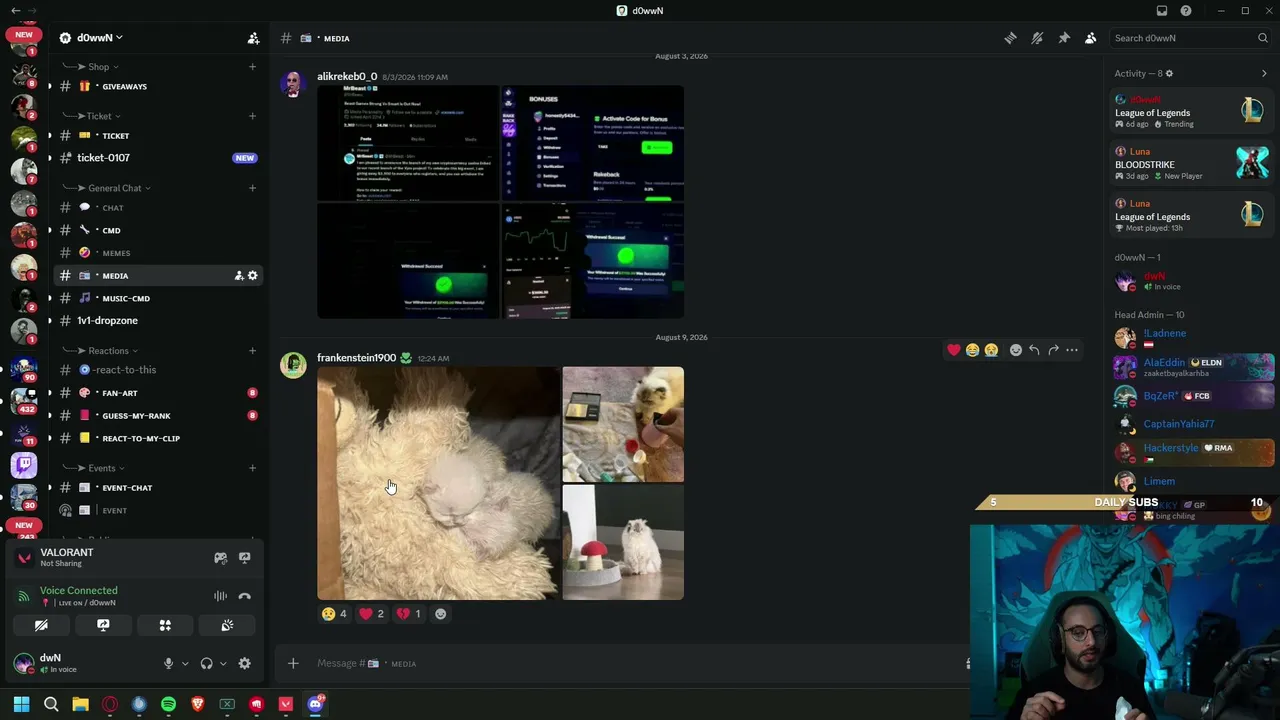The height and width of the screenshot is (720, 1280).
Task: Open the activities launcher button
Action: coord(165,626)
